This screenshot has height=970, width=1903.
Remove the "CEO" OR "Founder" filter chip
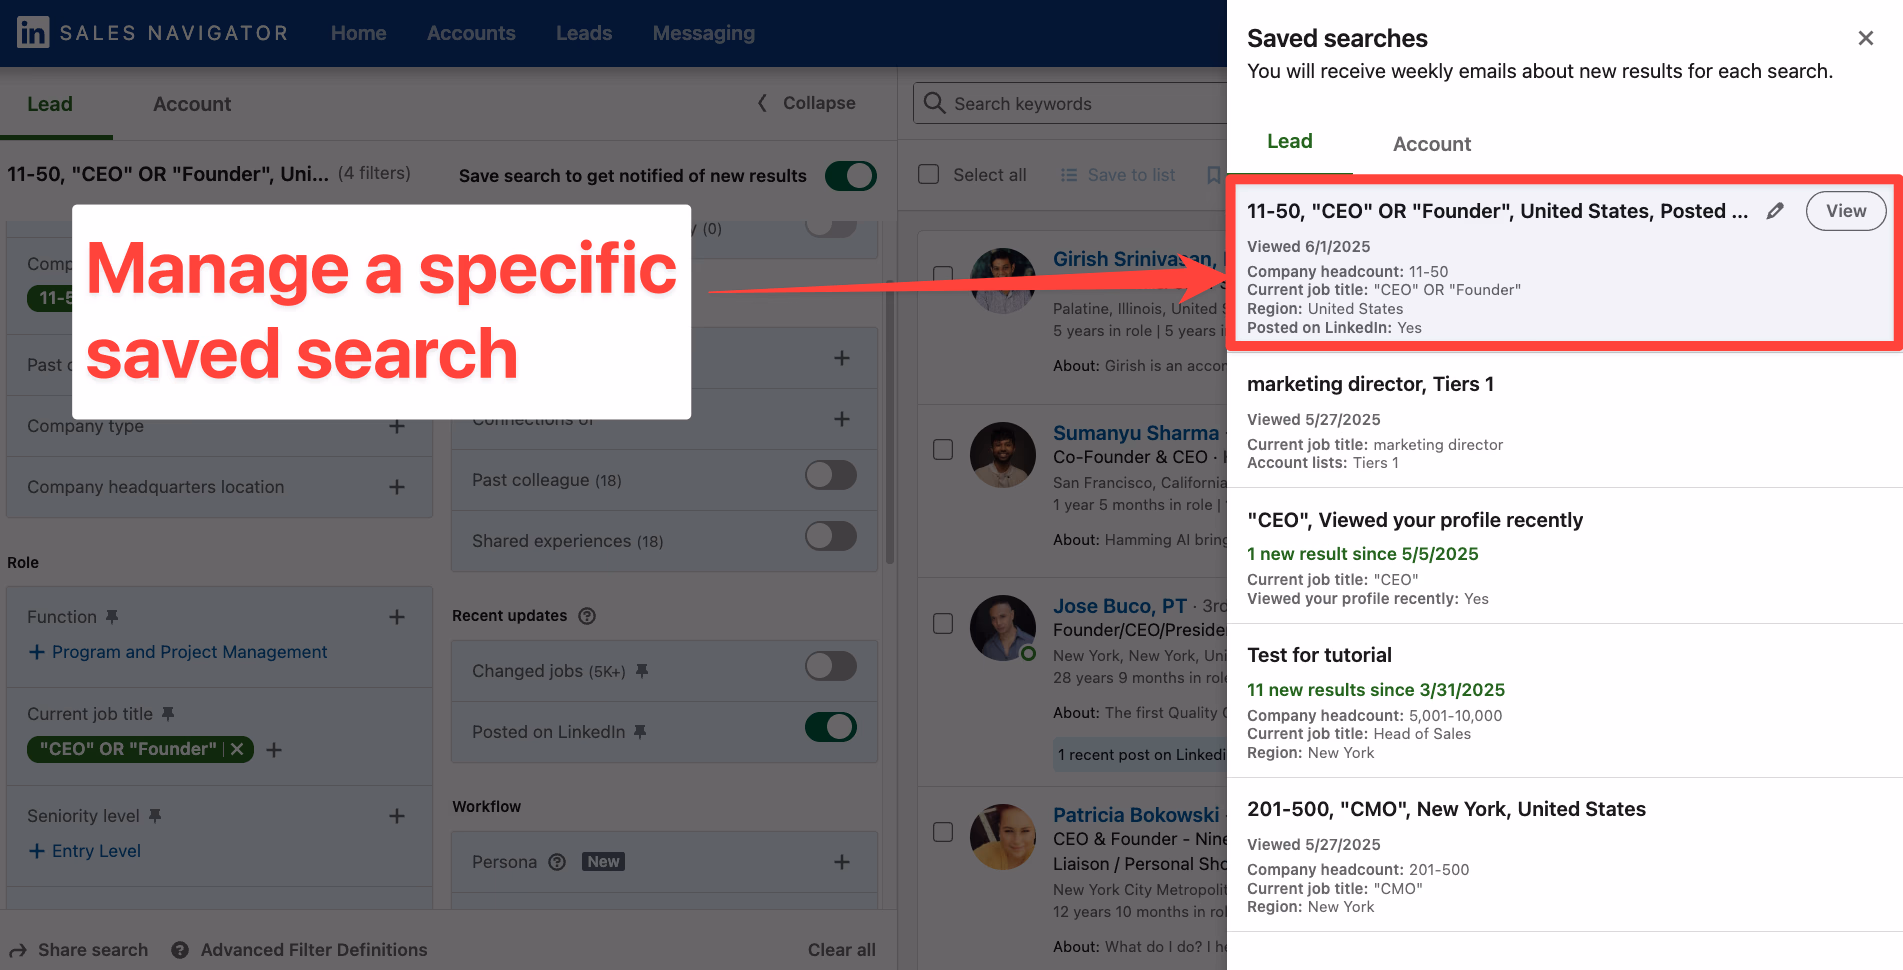(237, 749)
